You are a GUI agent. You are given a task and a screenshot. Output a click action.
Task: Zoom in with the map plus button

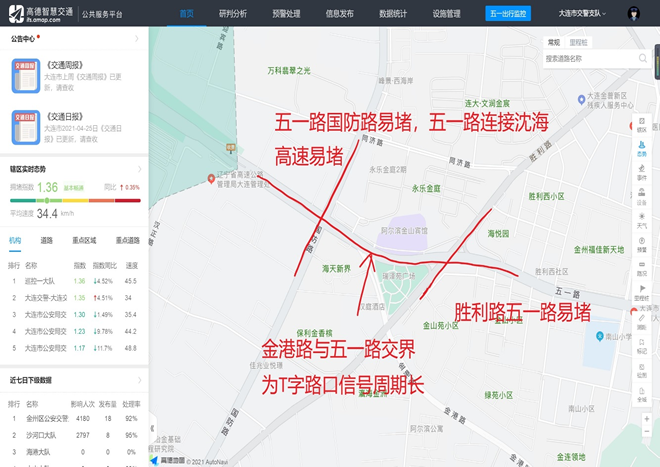[647, 419]
